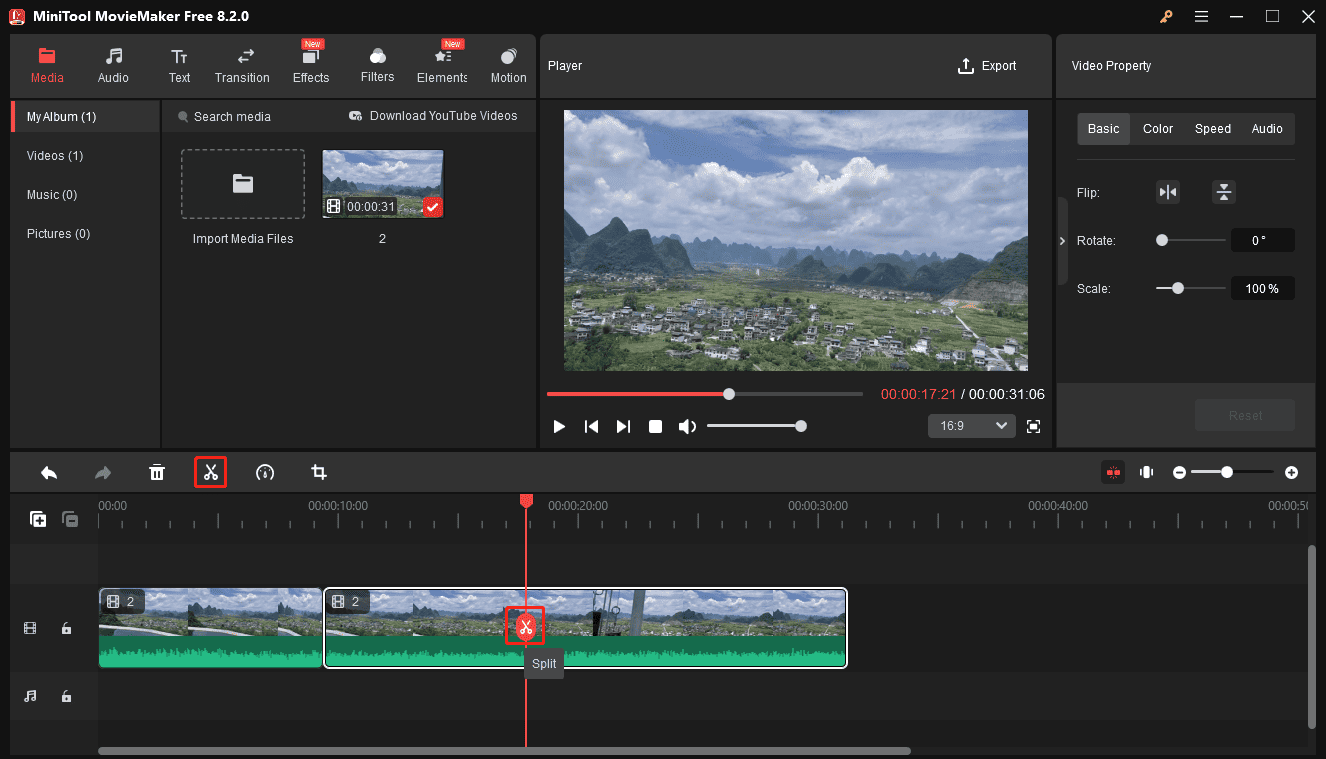Click the scale value field 100%
The image size is (1326, 759).
tap(1262, 288)
